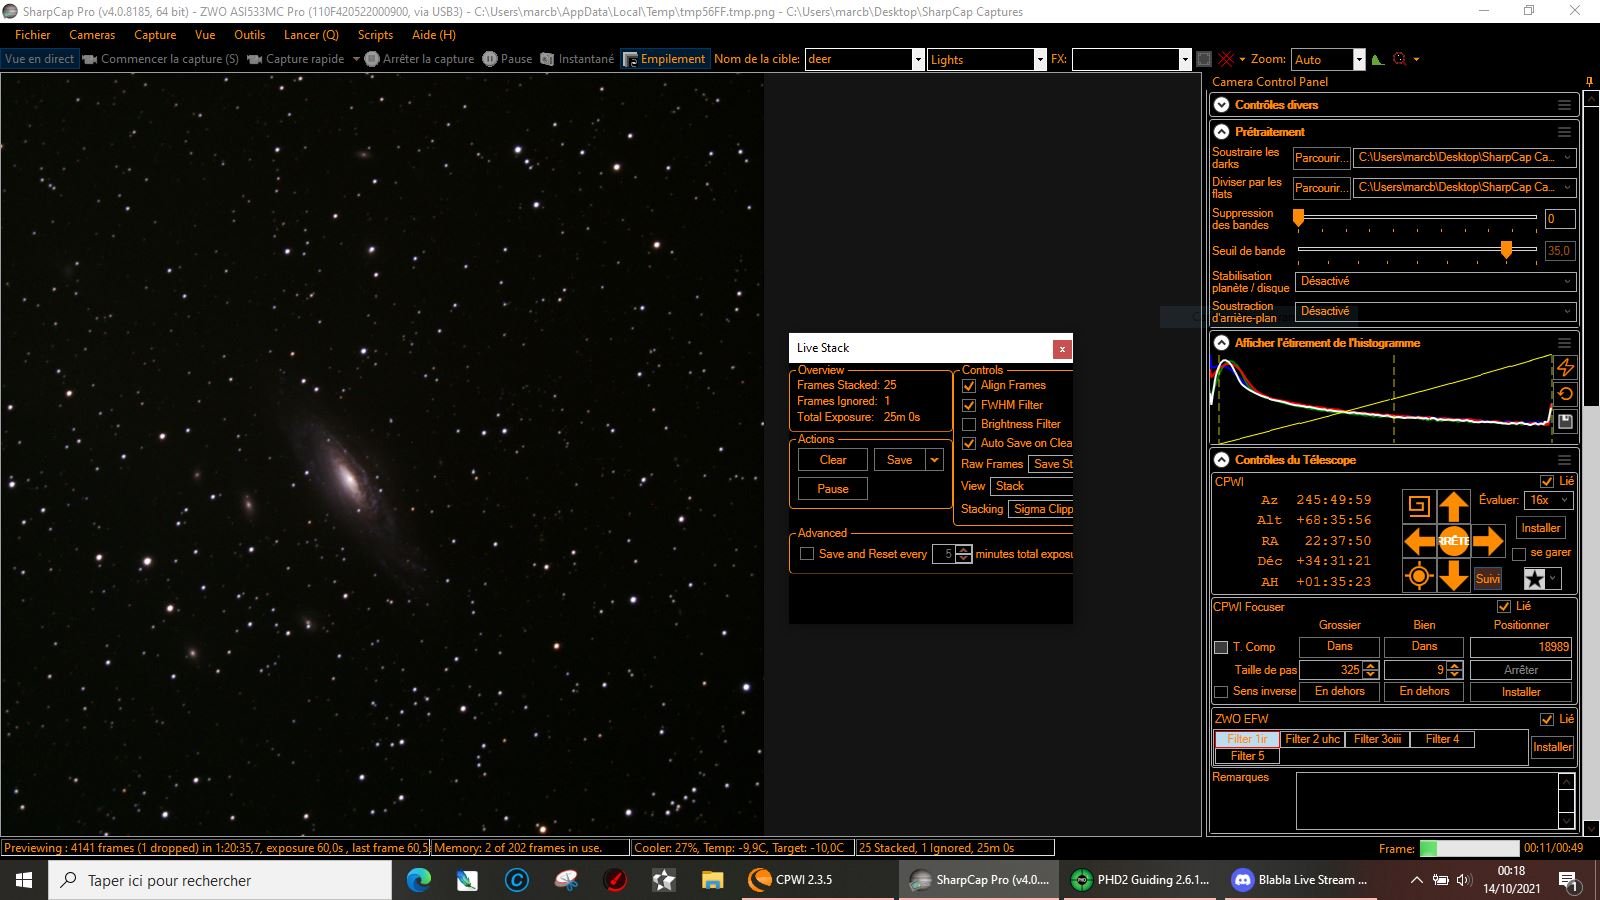Start Capture rapide from toolbar
The height and width of the screenshot is (900, 1600).
point(296,59)
